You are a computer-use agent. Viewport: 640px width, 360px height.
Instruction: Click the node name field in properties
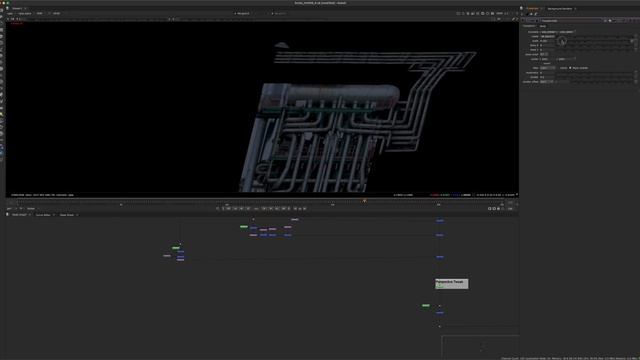(571, 20)
